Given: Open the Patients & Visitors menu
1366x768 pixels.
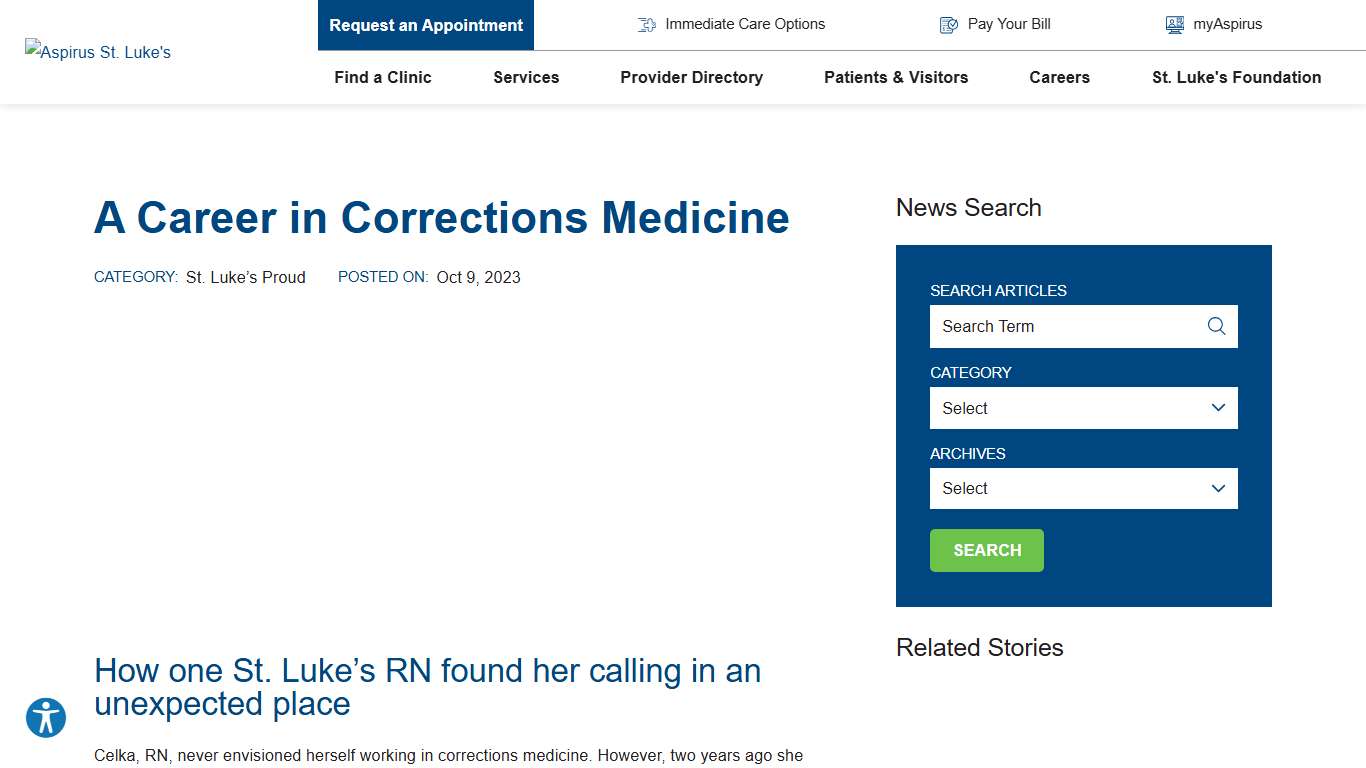Looking at the screenshot, I should (x=896, y=77).
